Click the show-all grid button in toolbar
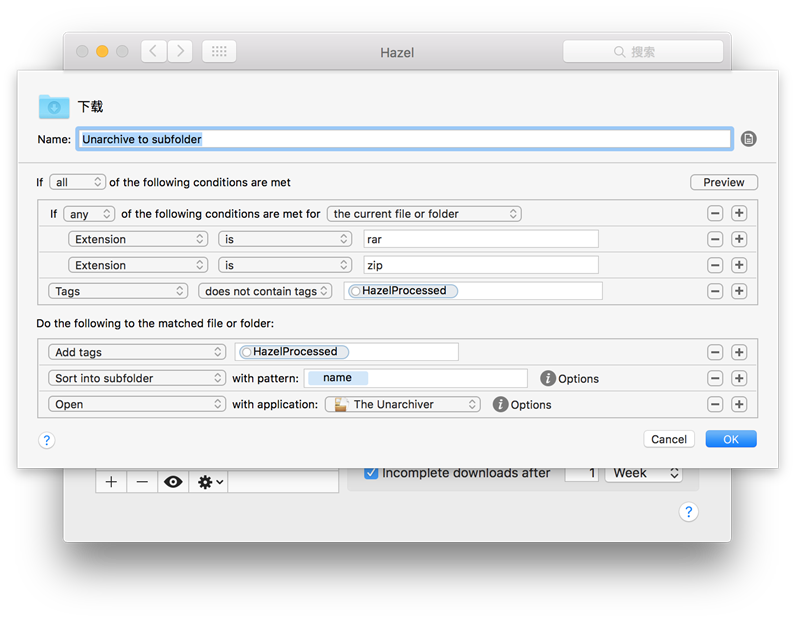 [219, 51]
